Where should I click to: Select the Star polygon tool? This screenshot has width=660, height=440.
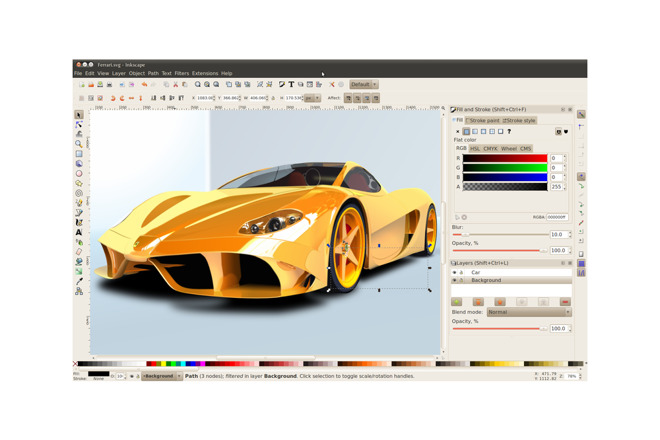[x=79, y=183]
